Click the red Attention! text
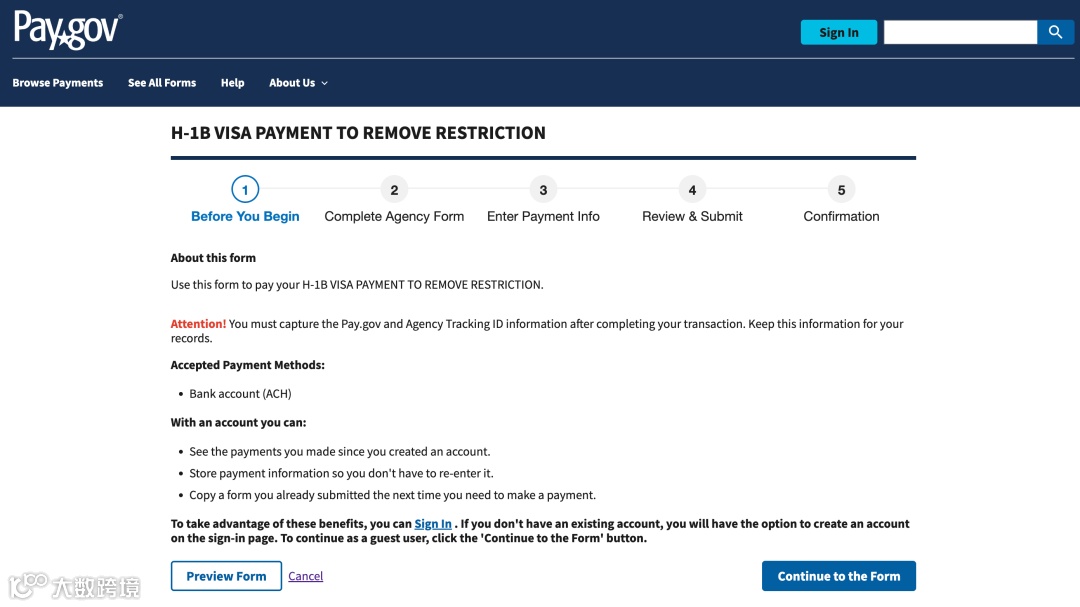 pyautogui.click(x=198, y=324)
